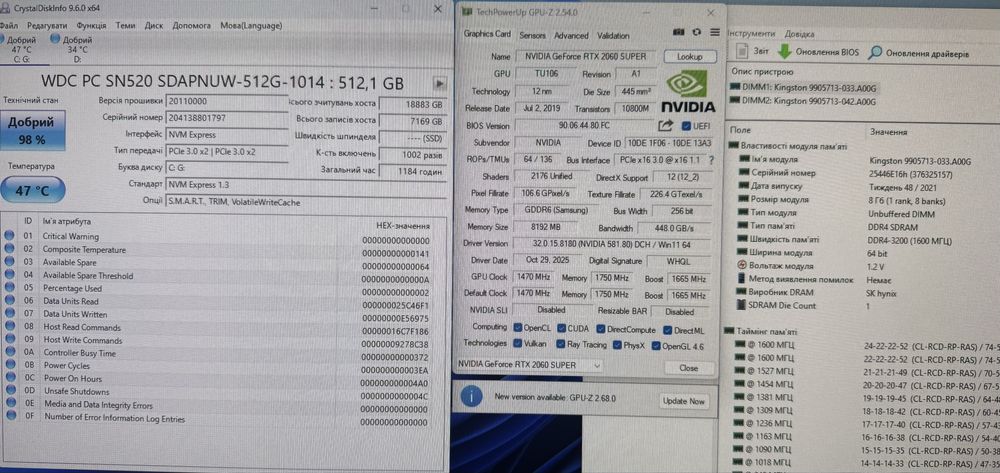Toggle the DirectML checkbox
The width and height of the screenshot is (1000, 473).
point(668,330)
